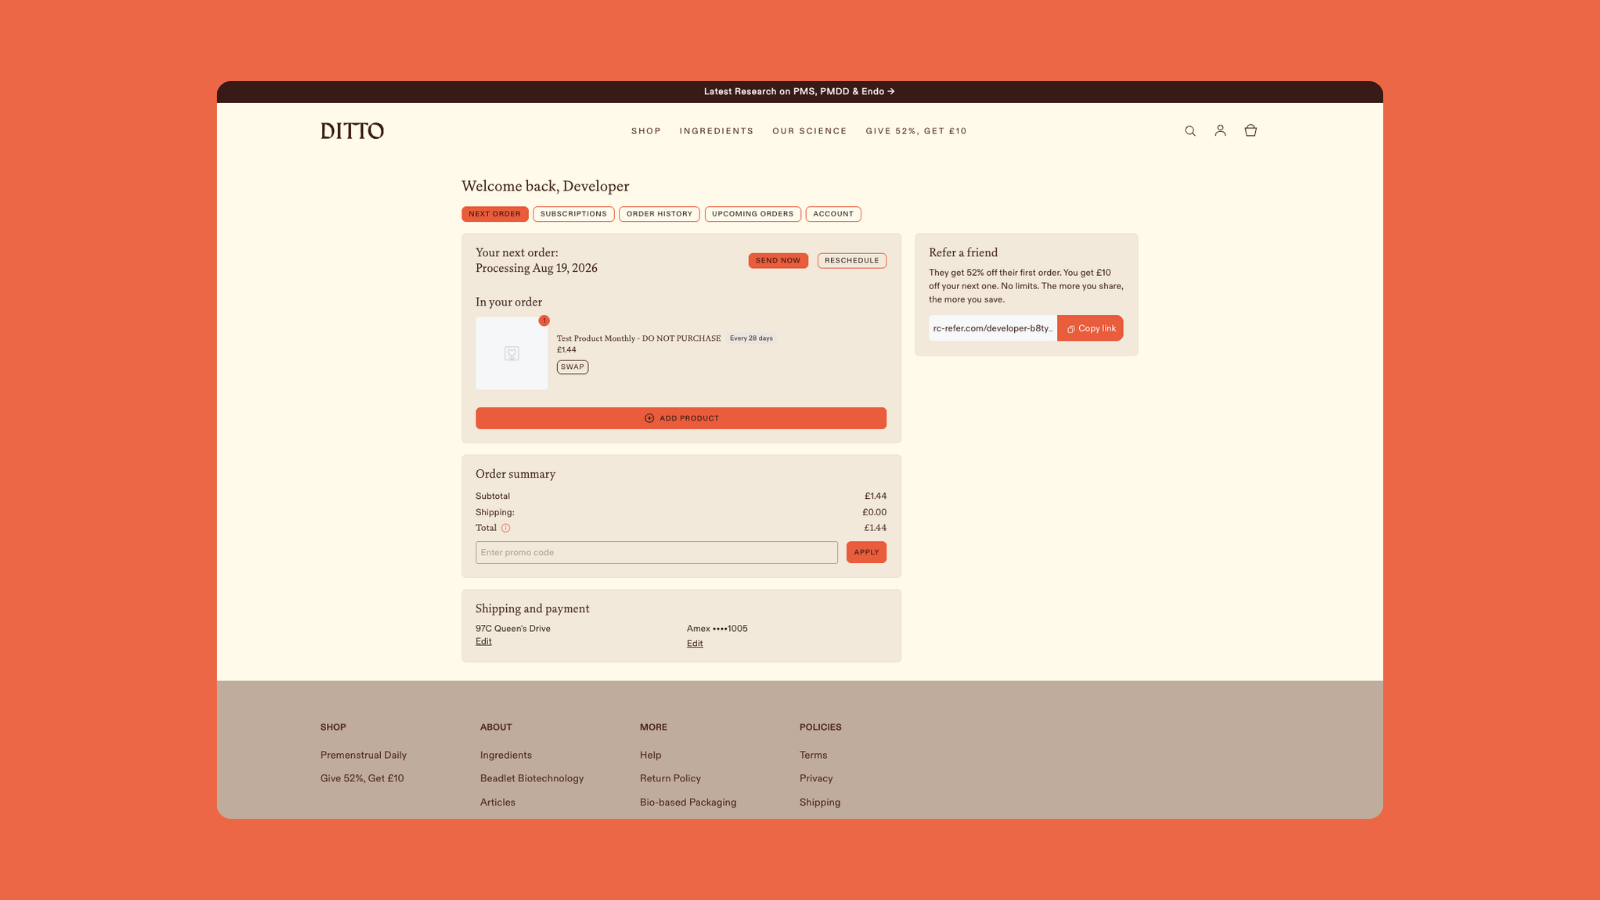Image resolution: width=1600 pixels, height=900 pixels.
Task: Click the Every 28 days label
Action: click(751, 338)
